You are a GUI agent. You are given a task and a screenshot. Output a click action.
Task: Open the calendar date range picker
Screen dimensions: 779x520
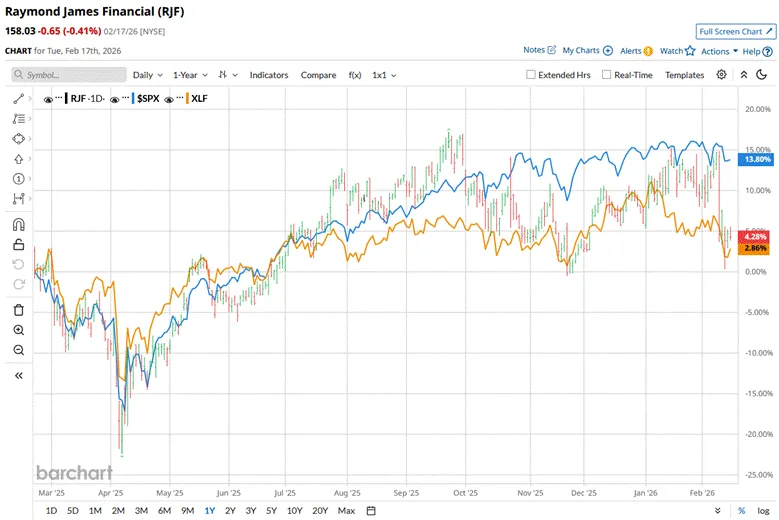pyautogui.click(x=371, y=511)
